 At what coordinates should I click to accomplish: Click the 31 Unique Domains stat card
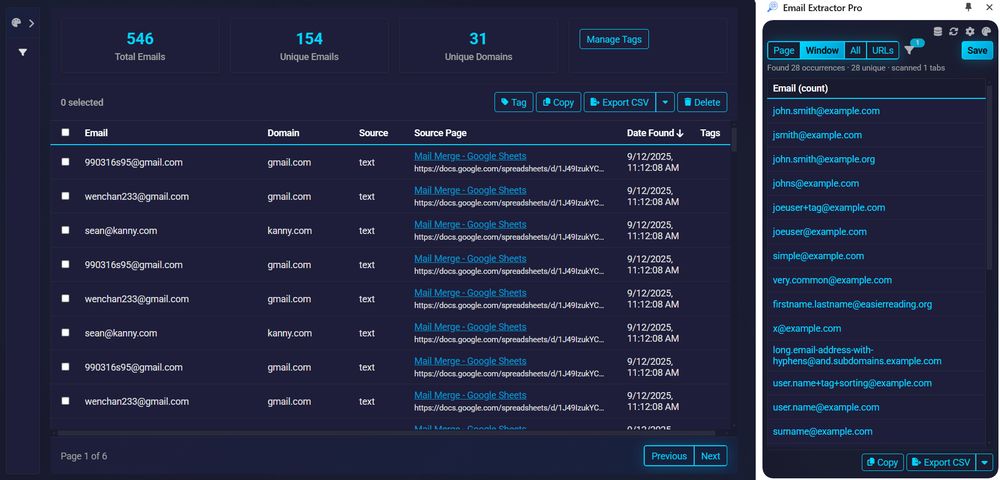coord(478,46)
